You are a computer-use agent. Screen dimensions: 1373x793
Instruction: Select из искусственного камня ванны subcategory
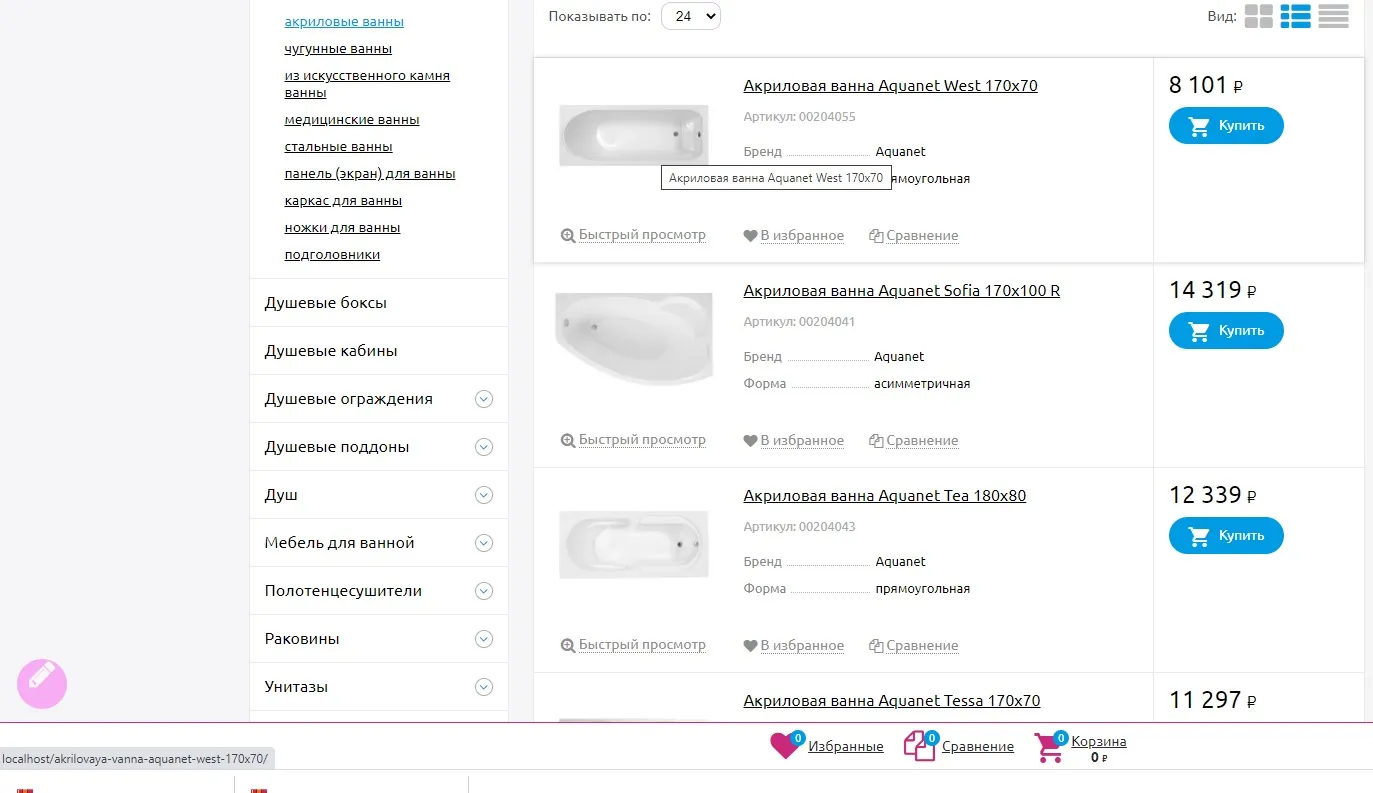click(367, 84)
